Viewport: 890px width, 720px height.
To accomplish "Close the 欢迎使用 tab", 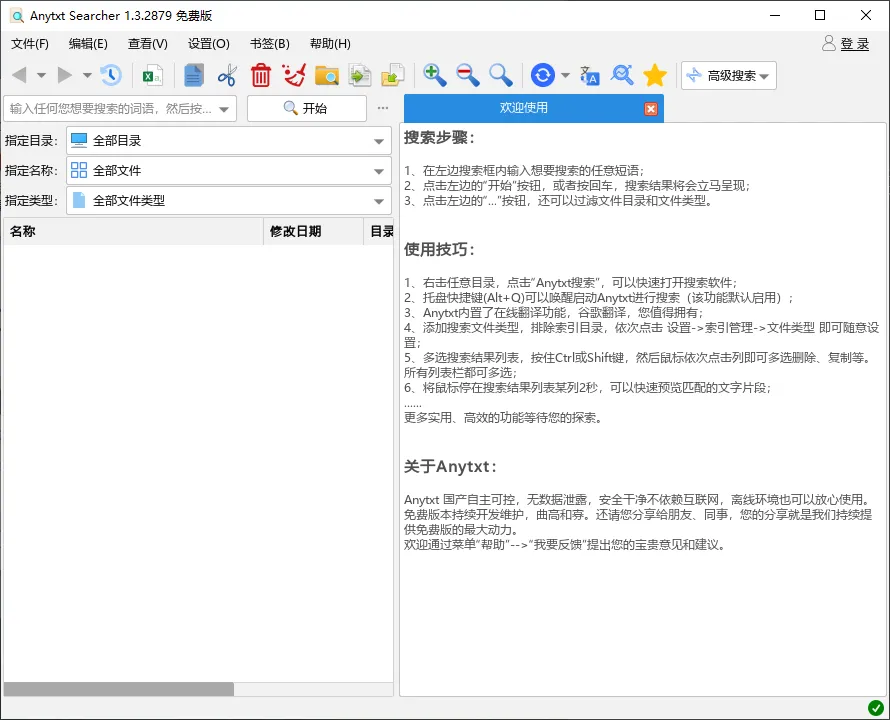I will 650,109.
